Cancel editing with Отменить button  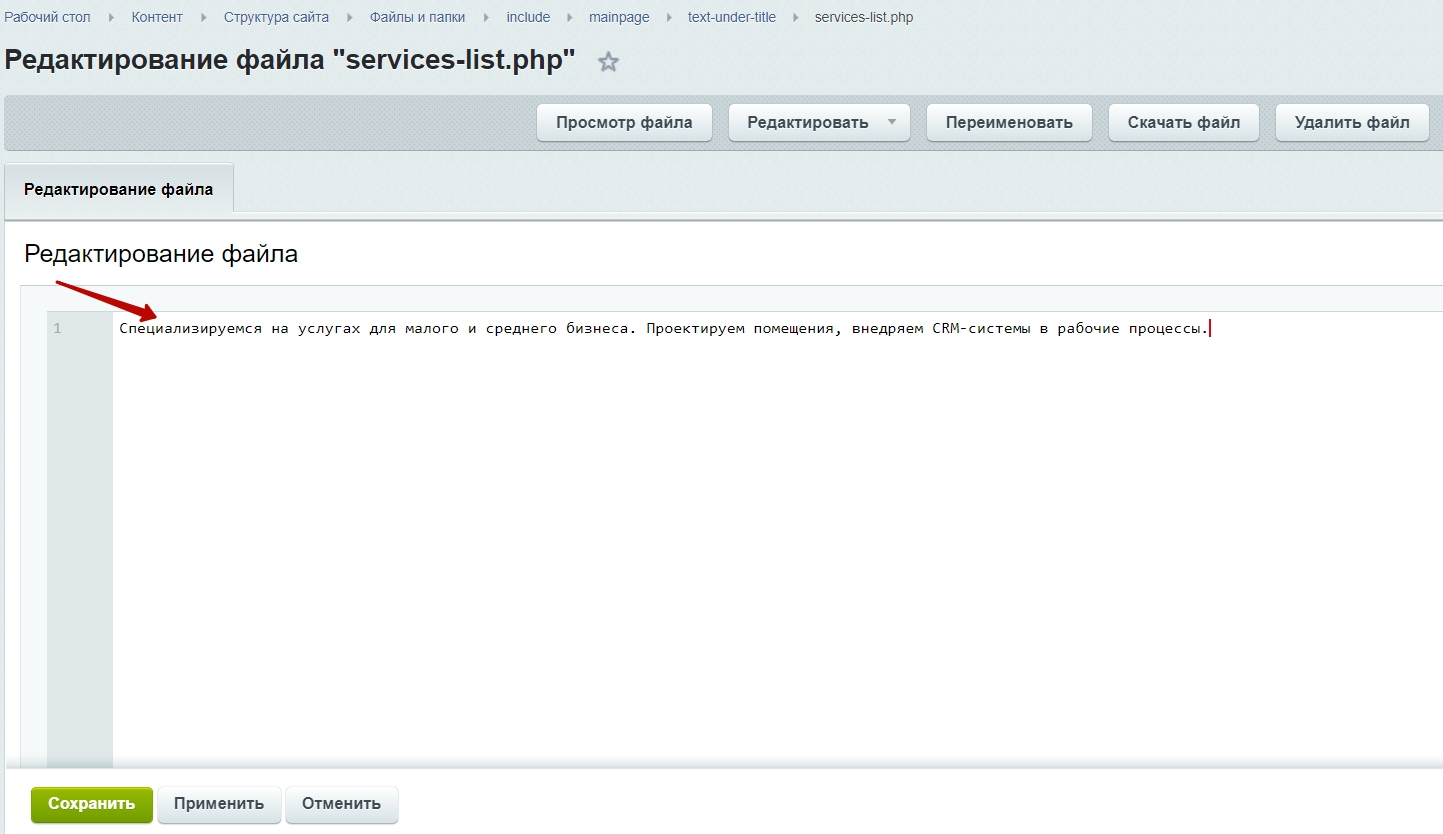click(x=342, y=804)
